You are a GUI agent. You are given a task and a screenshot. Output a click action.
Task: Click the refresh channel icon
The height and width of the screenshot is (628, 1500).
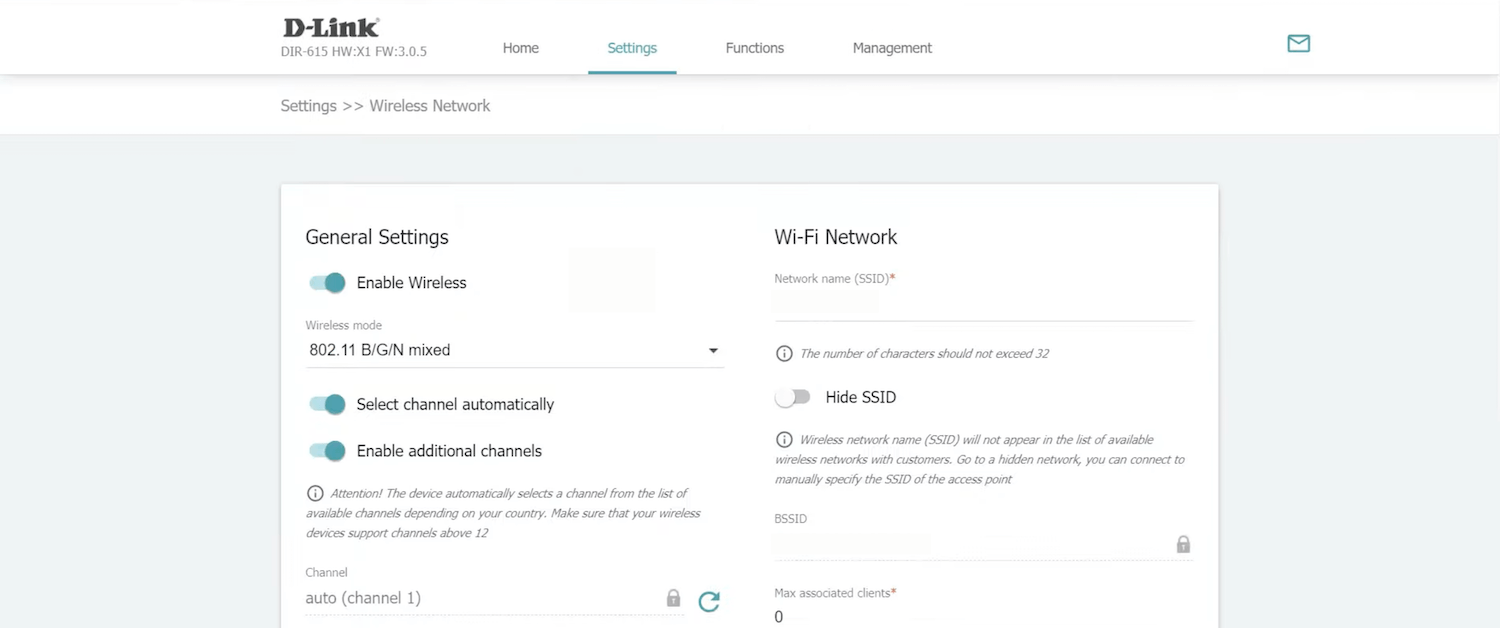(709, 601)
